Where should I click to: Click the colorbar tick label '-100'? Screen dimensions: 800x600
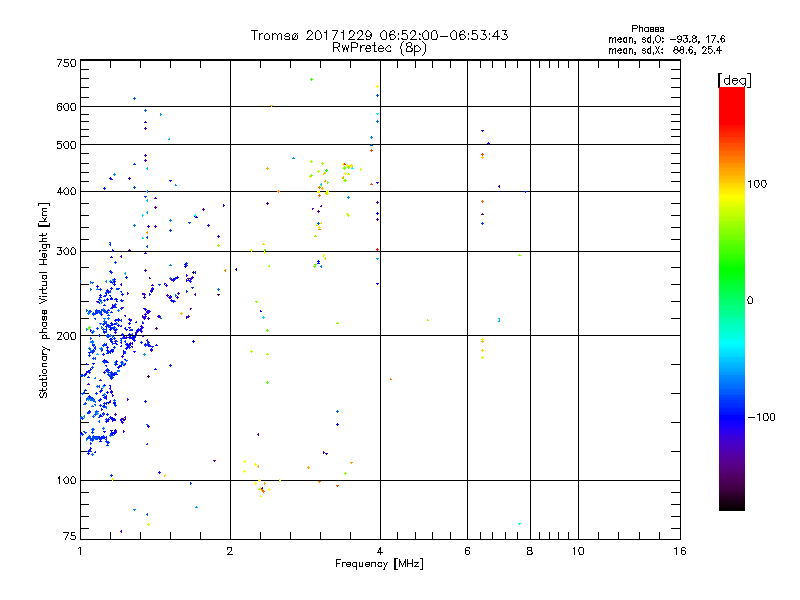coord(762,417)
